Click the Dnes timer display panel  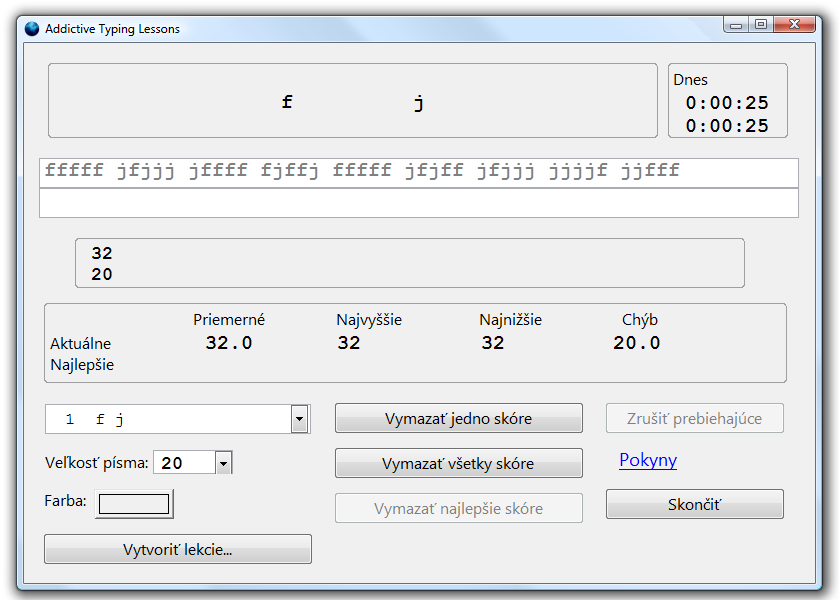[728, 101]
